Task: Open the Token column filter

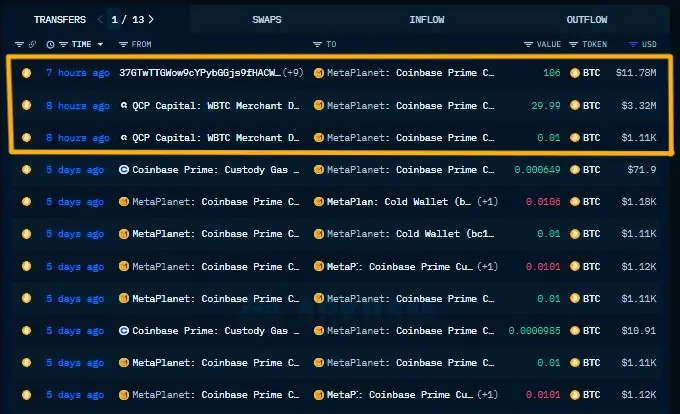Action: pos(573,44)
